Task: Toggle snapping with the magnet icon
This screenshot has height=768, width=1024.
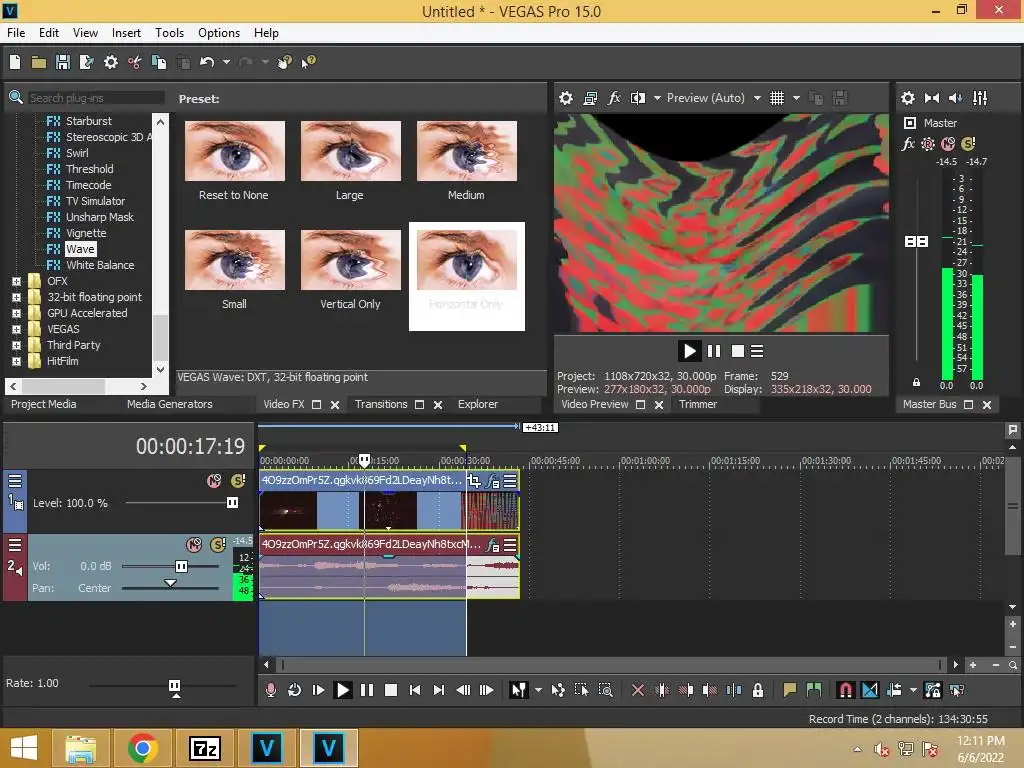Action: click(845, 690)
